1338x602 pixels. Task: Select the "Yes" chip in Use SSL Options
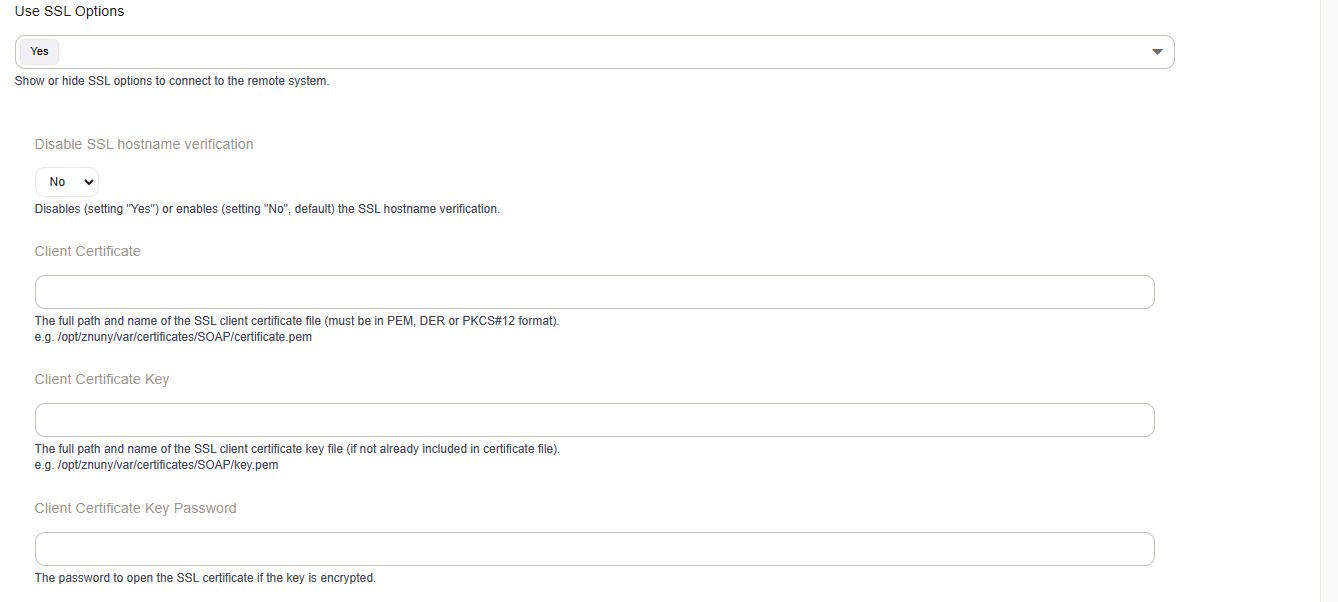[x=38, y=51]
